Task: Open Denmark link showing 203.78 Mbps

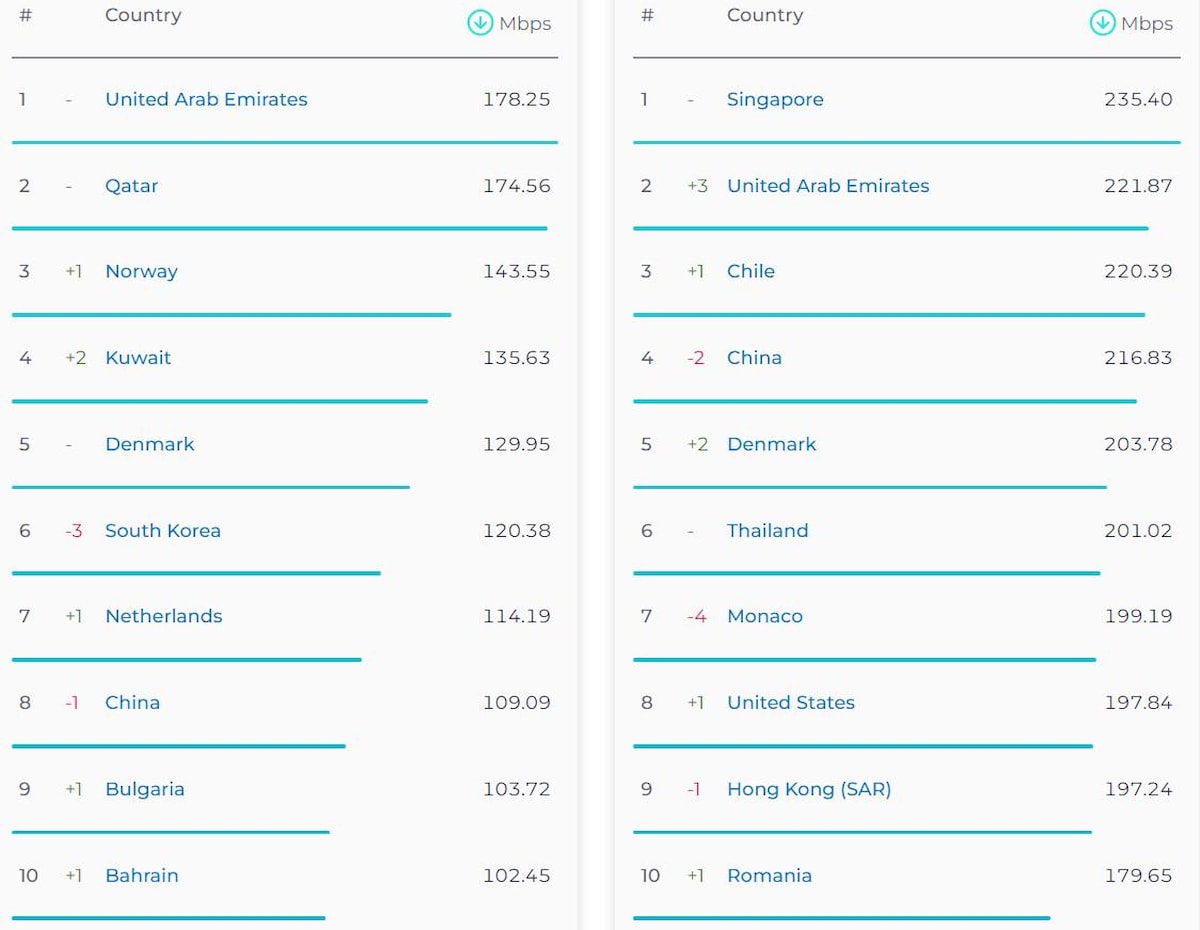Action: click(771, 445)
